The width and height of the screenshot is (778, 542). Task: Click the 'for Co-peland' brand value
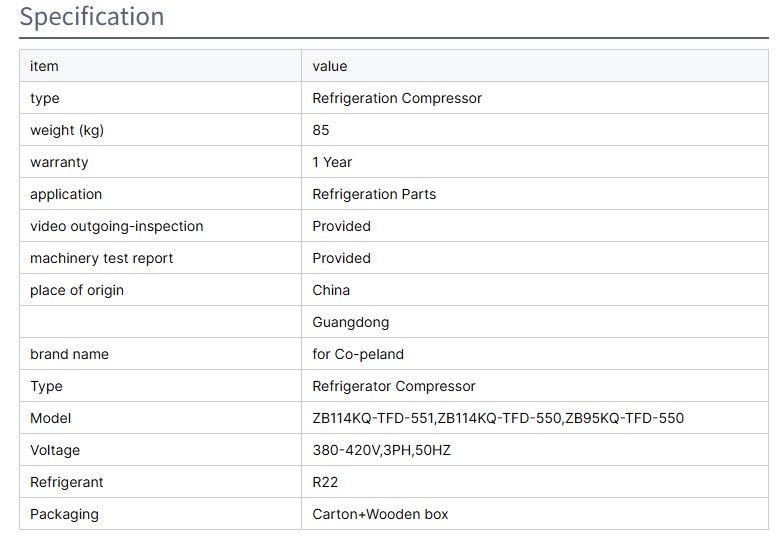point(358,354)
